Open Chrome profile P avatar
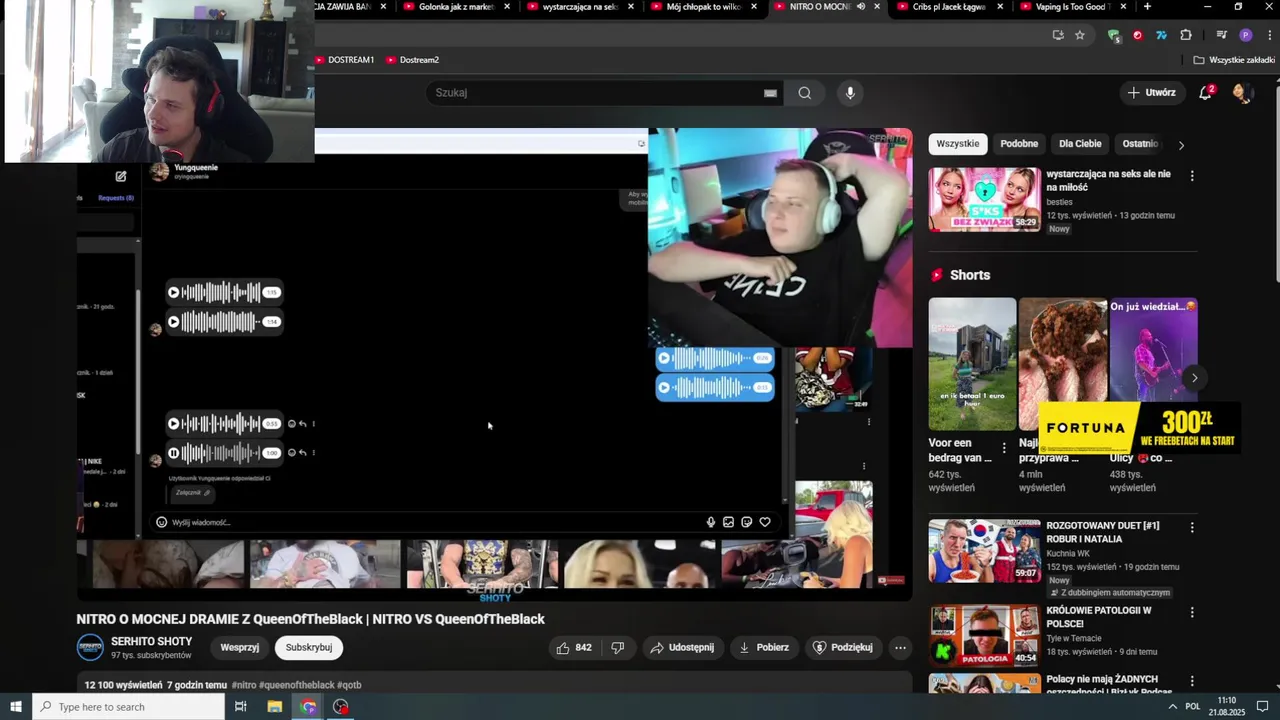This screenshot has height=720, width=1280. (x=1245, y=35)
